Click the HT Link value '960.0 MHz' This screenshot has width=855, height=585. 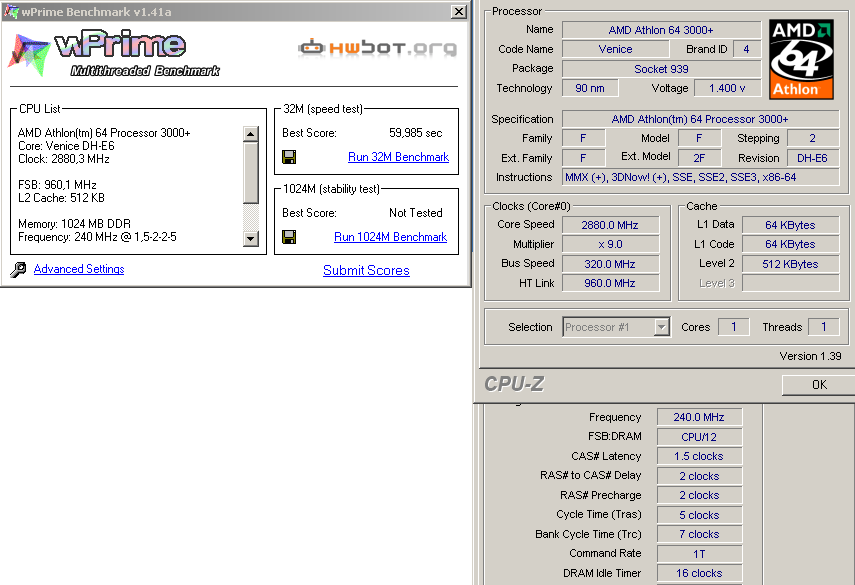(x=610, y=283)
